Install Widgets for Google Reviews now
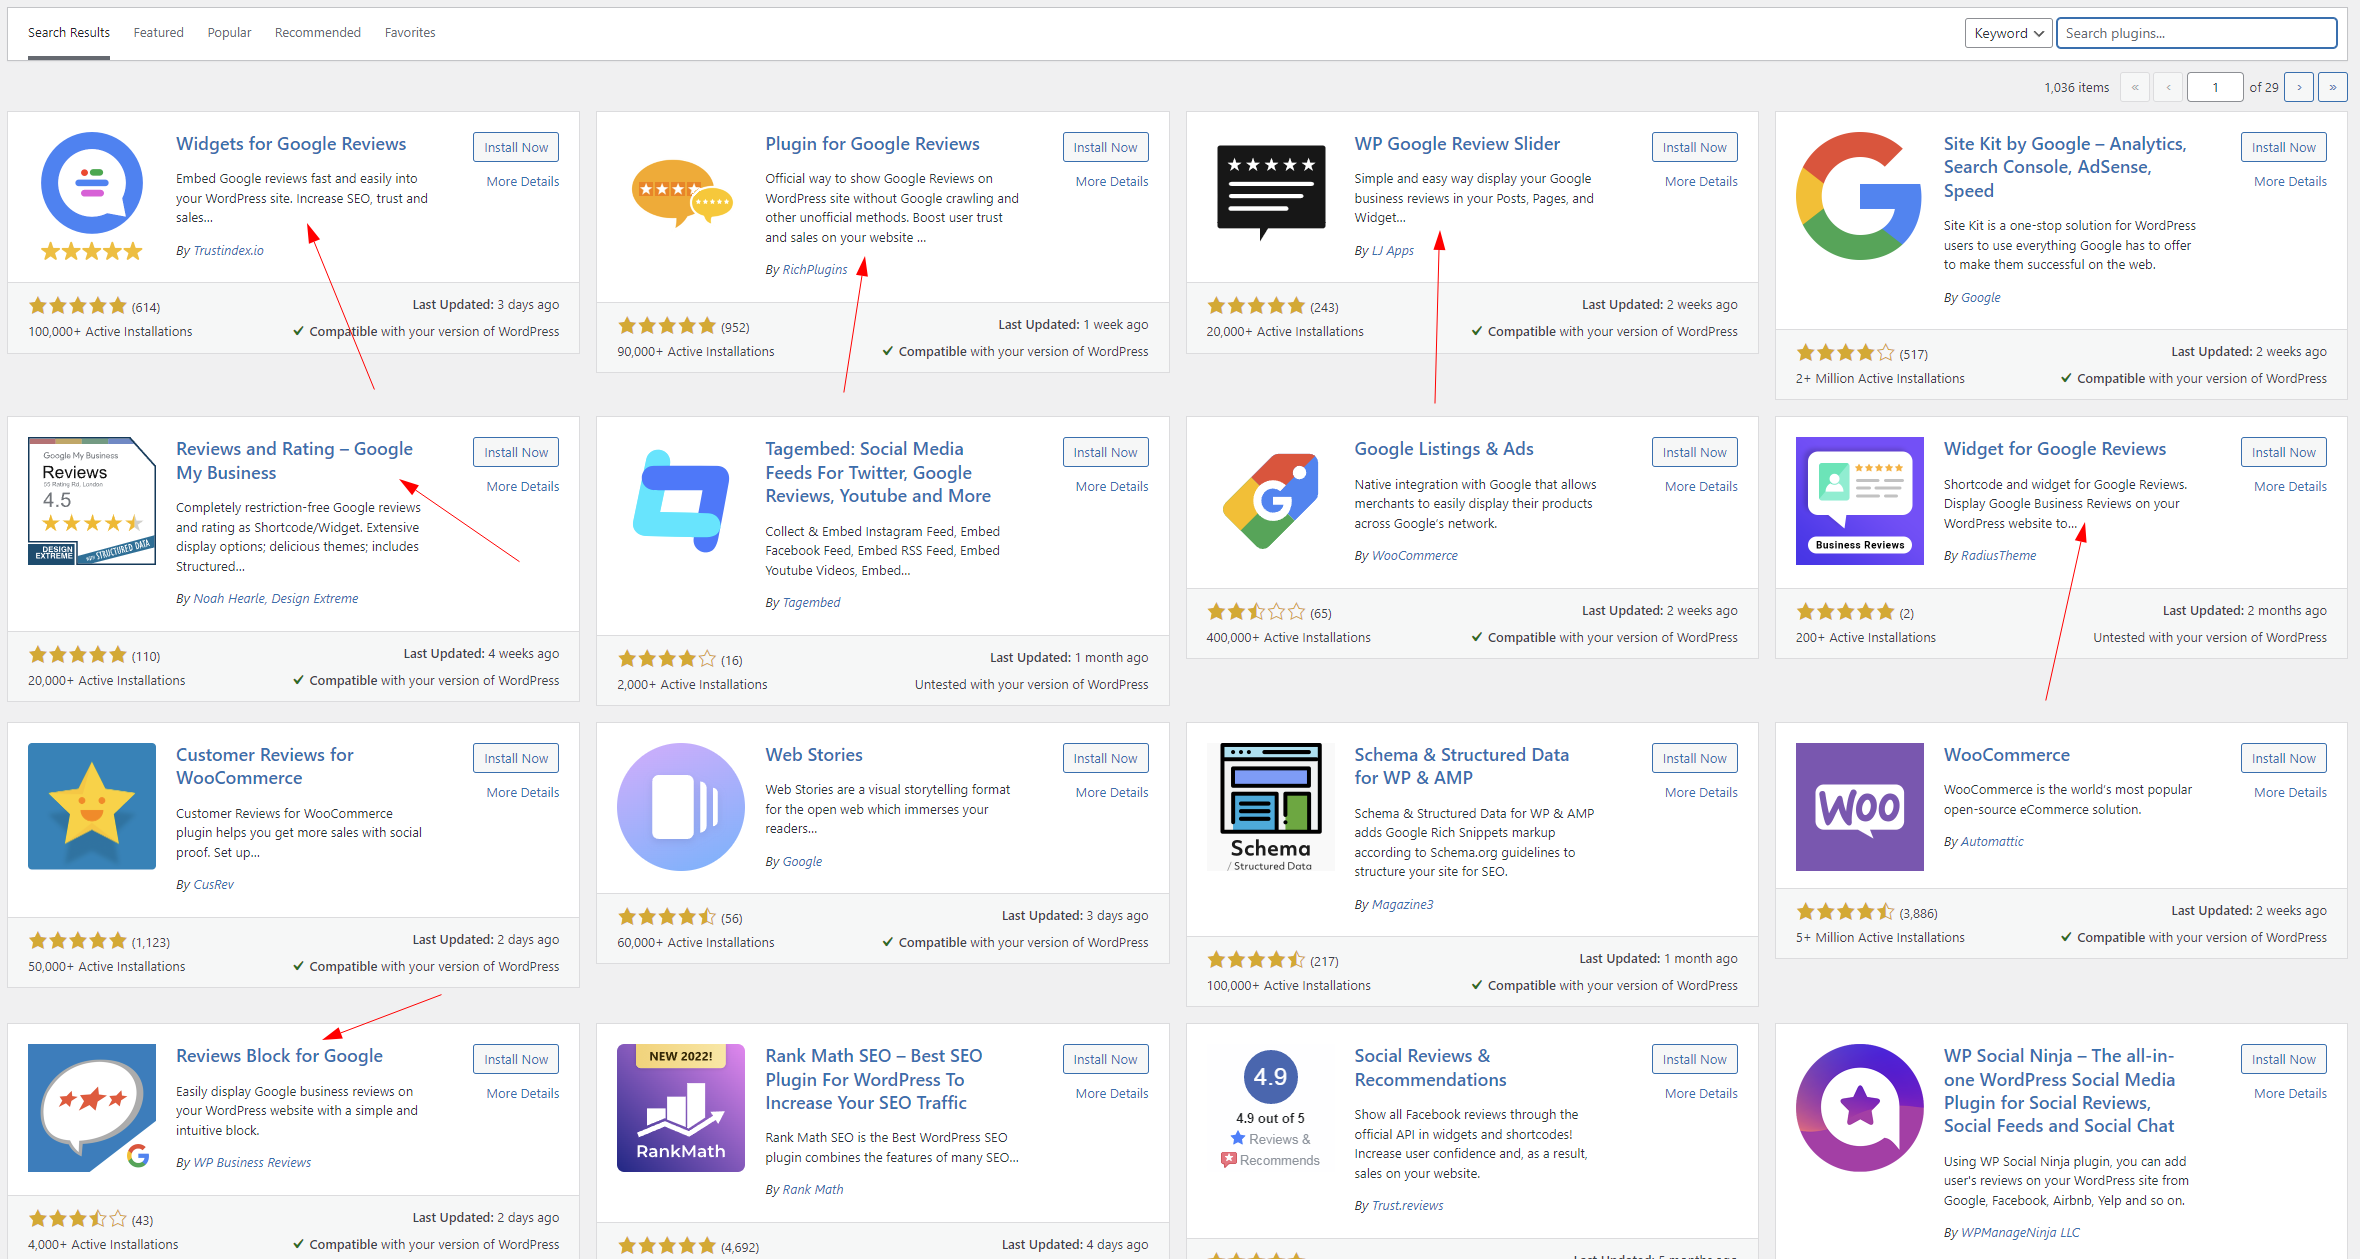 pyautogui.click(x=516, y=147)
